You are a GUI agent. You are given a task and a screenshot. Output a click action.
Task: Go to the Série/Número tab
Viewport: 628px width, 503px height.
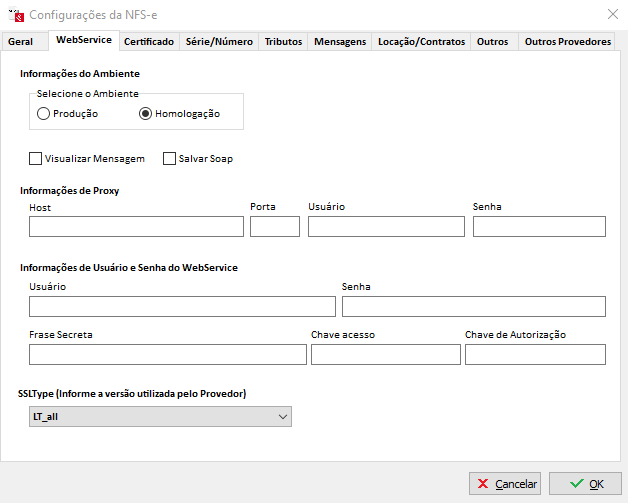220,42
